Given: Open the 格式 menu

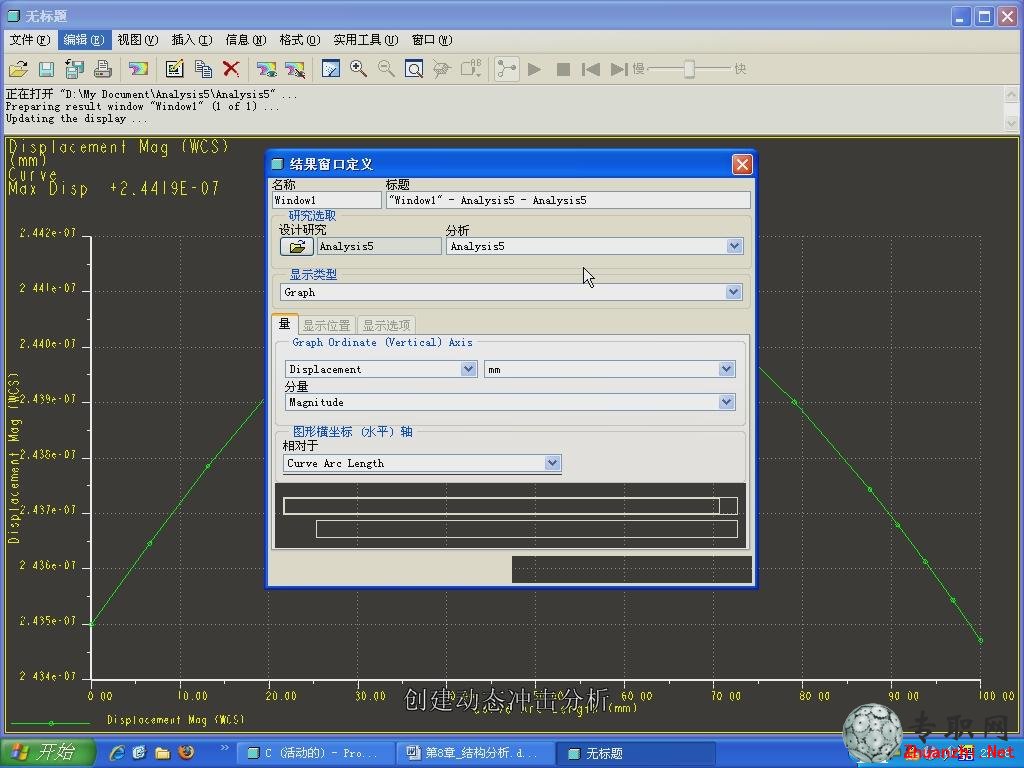Looking at the screenshot, I should pos(300,40).
